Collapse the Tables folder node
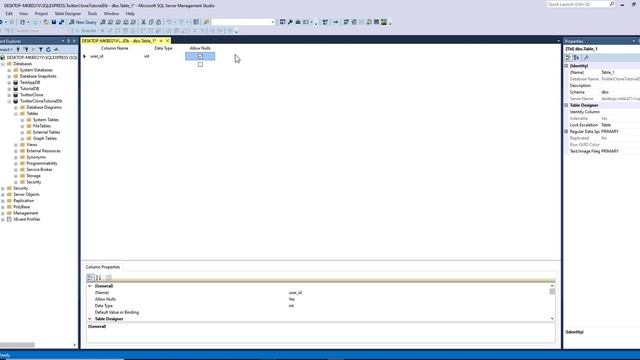The width and height of the screenshot is (640, 360). point(16,113)
